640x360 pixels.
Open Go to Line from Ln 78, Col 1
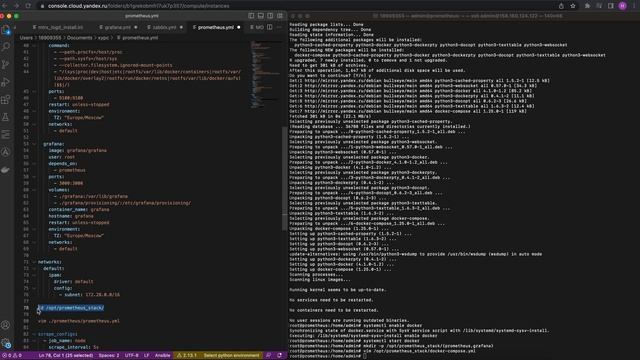click(66, 356)
